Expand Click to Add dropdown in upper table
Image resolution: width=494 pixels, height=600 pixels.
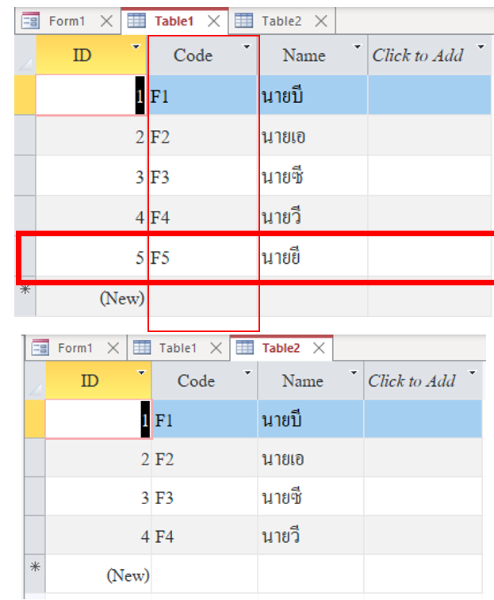pyautogui.click(x=481, y=47)
